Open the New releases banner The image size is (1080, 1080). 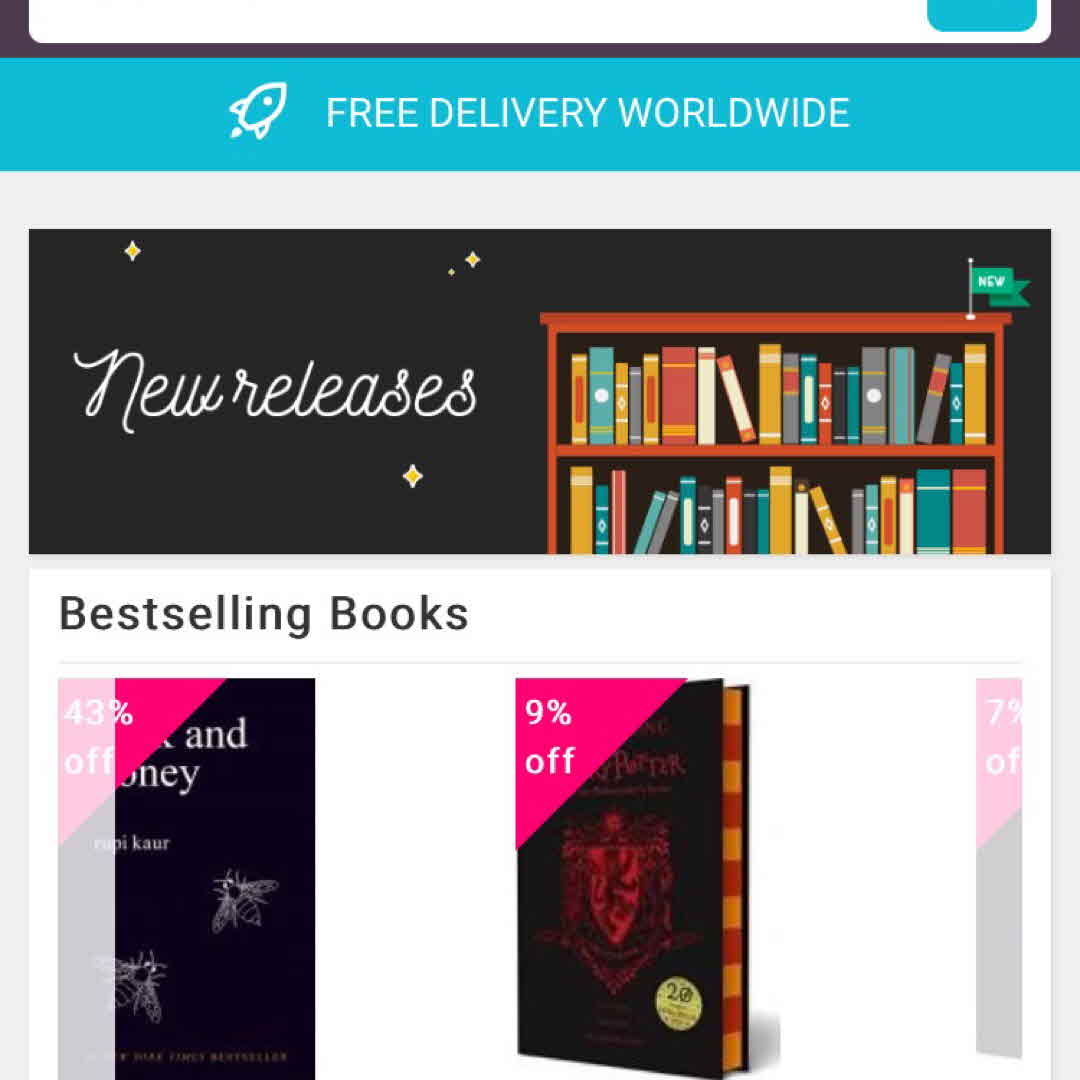tap(540, 391)
